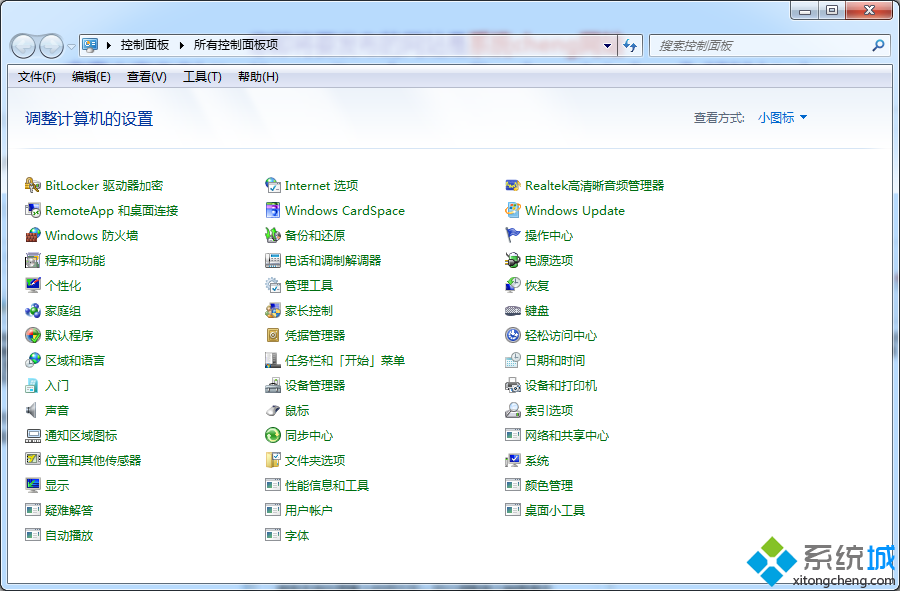
Task: Open the recent pages dropdown beside Forward
Action: click(71, 46)
